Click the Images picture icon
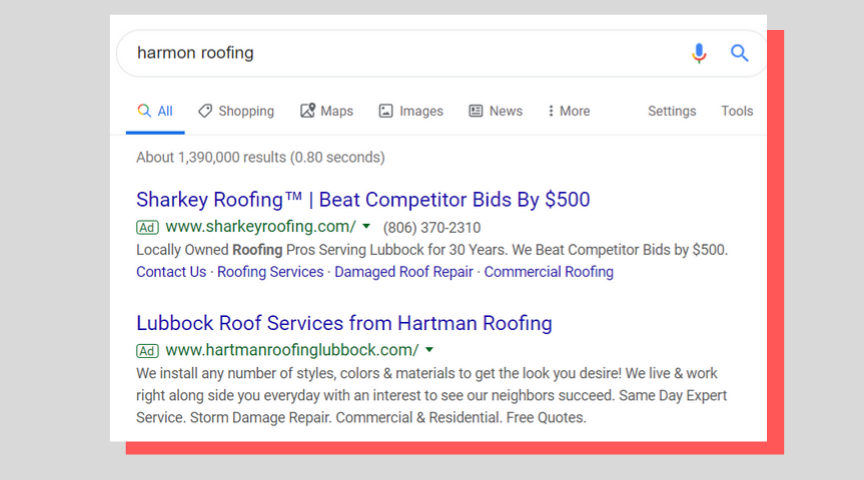The height and width of the screenshot is (480, 864). [386, 111]
